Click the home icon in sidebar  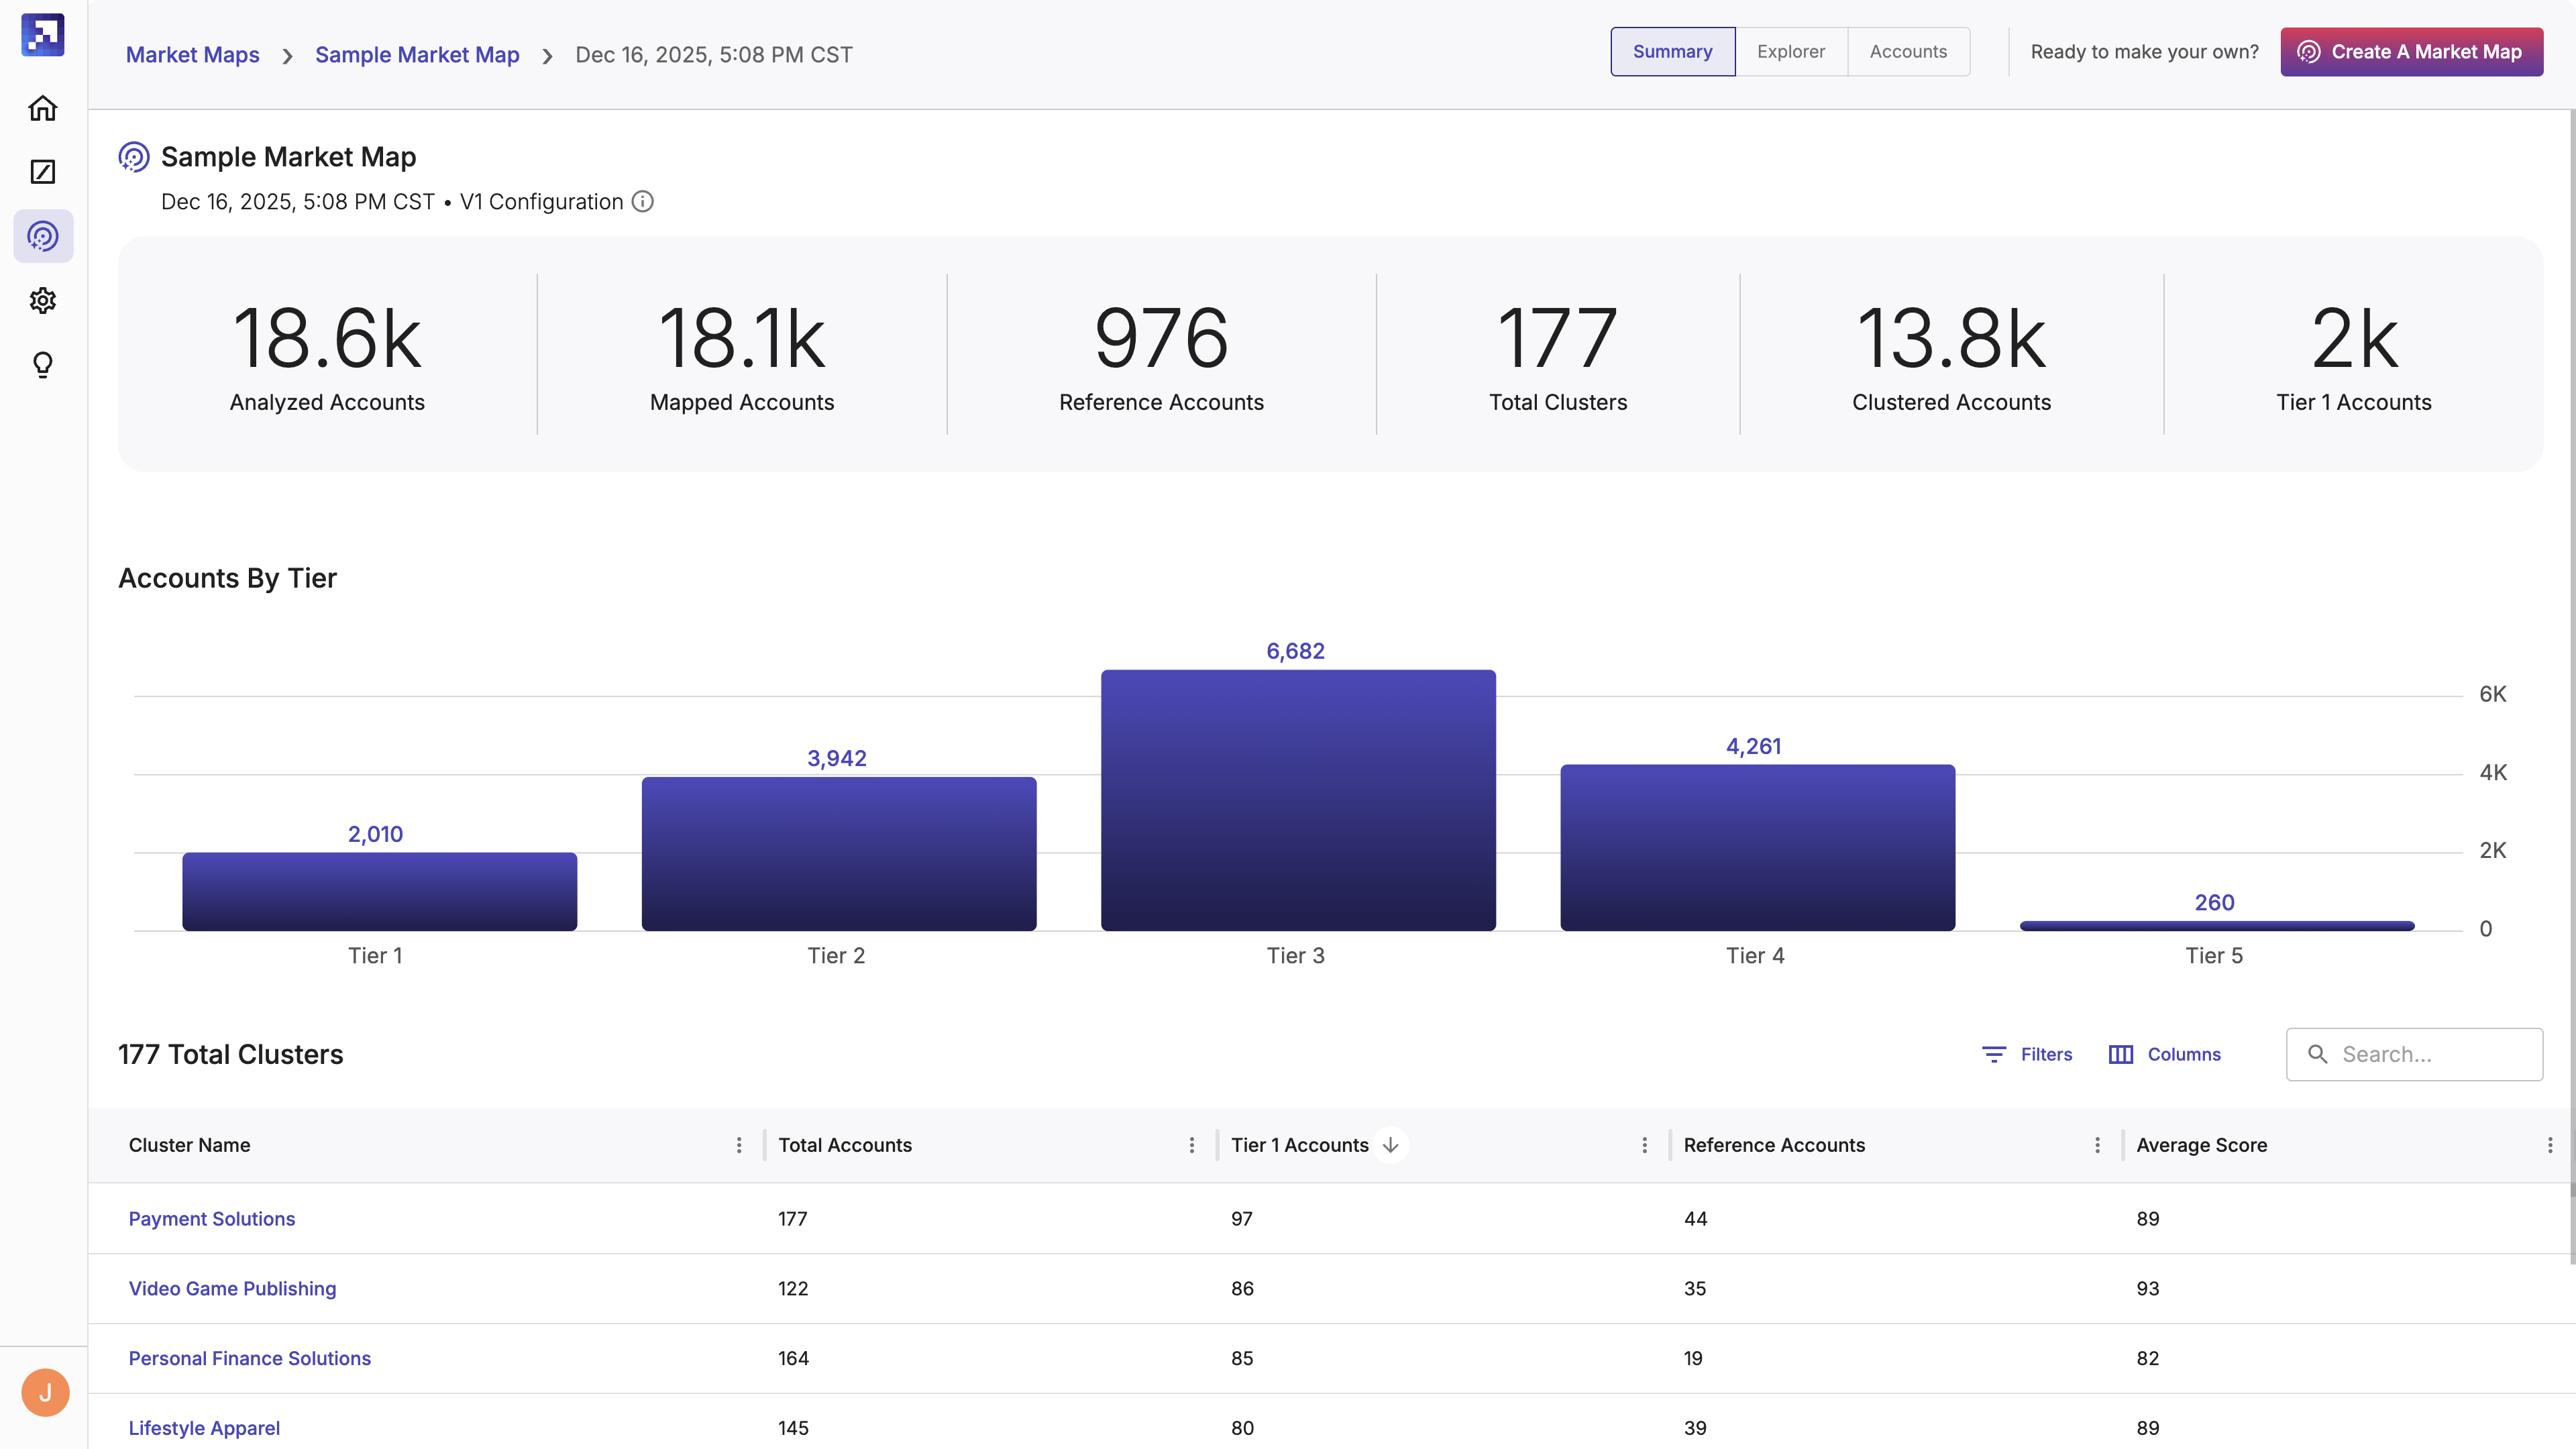pyautogui.click(x=42, y=108)
